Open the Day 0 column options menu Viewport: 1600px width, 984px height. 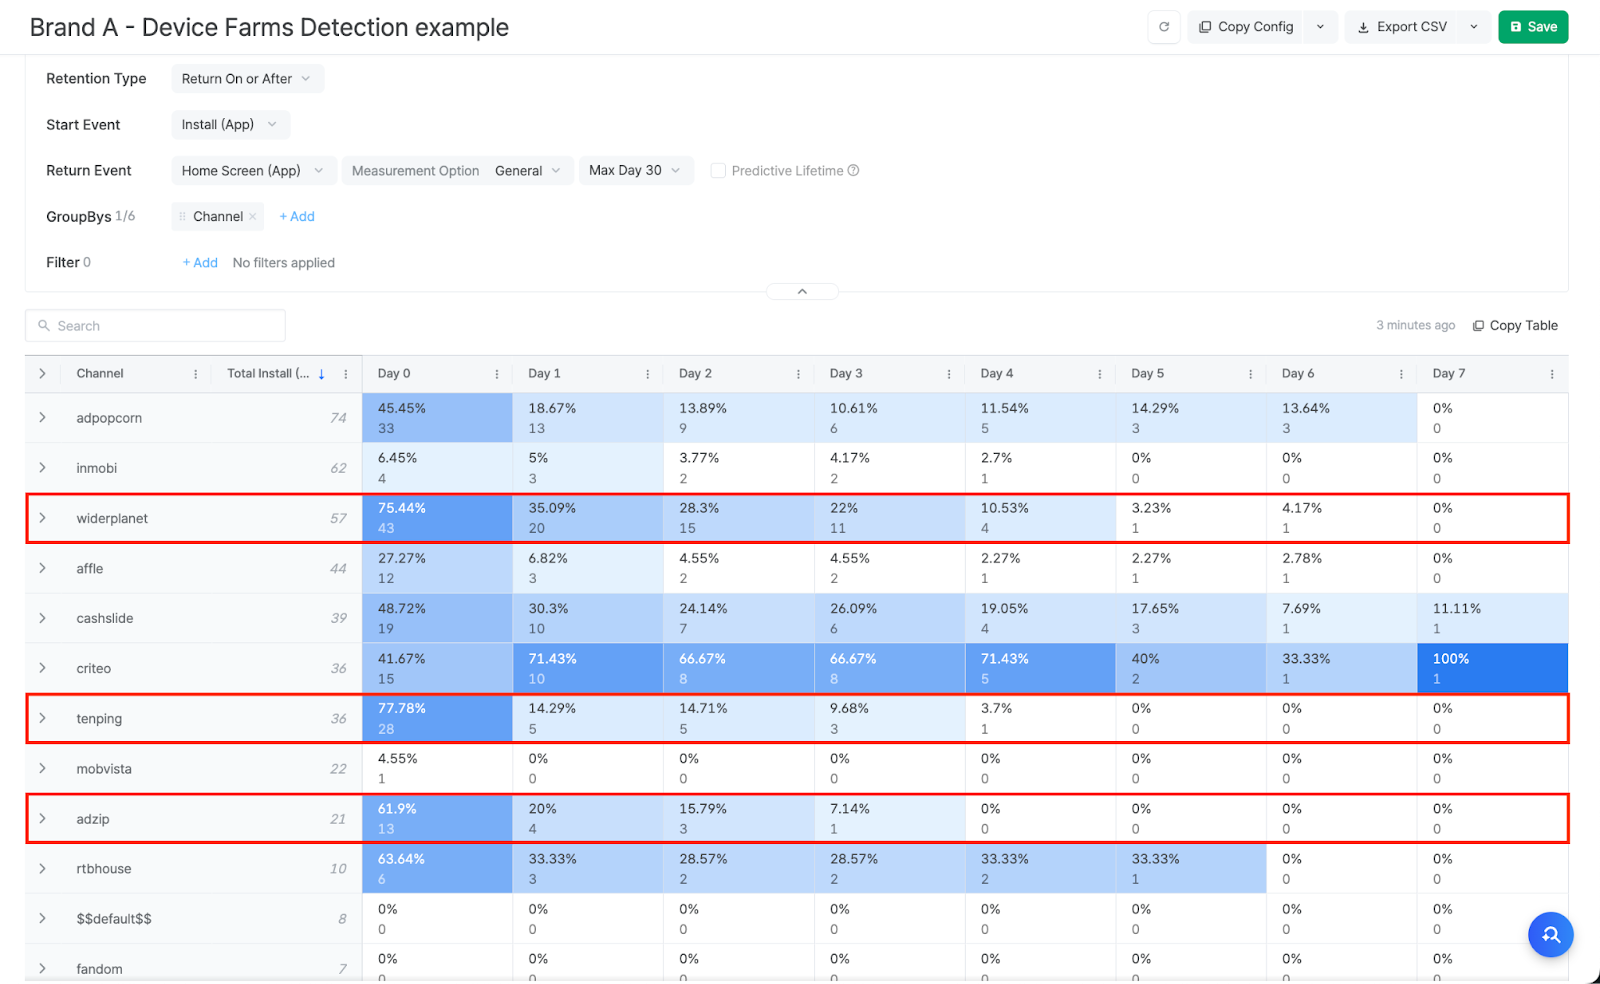click(497, 374)
